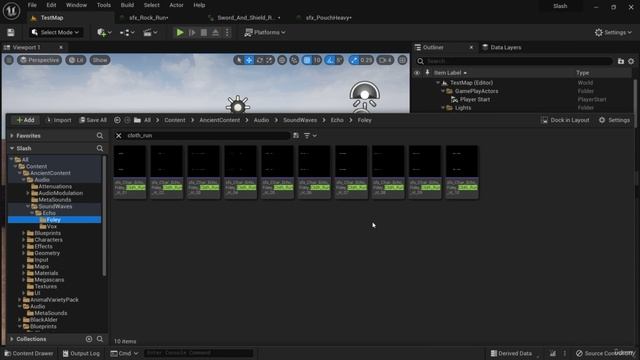This screenshot has width=640, height=360.
Task: Open the File menu
Action: [x=32, y=5]
